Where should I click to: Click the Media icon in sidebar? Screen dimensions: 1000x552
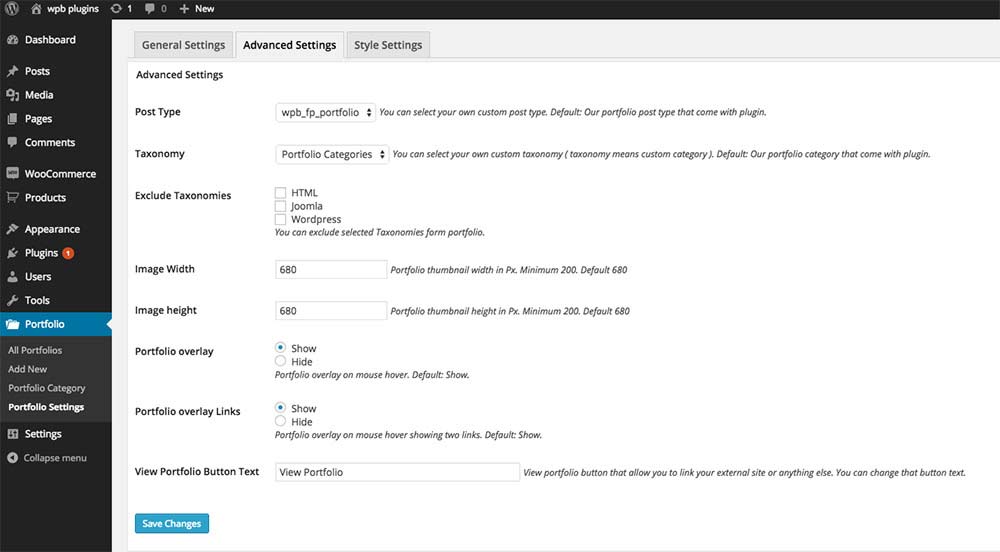click(x=13, y=95)
